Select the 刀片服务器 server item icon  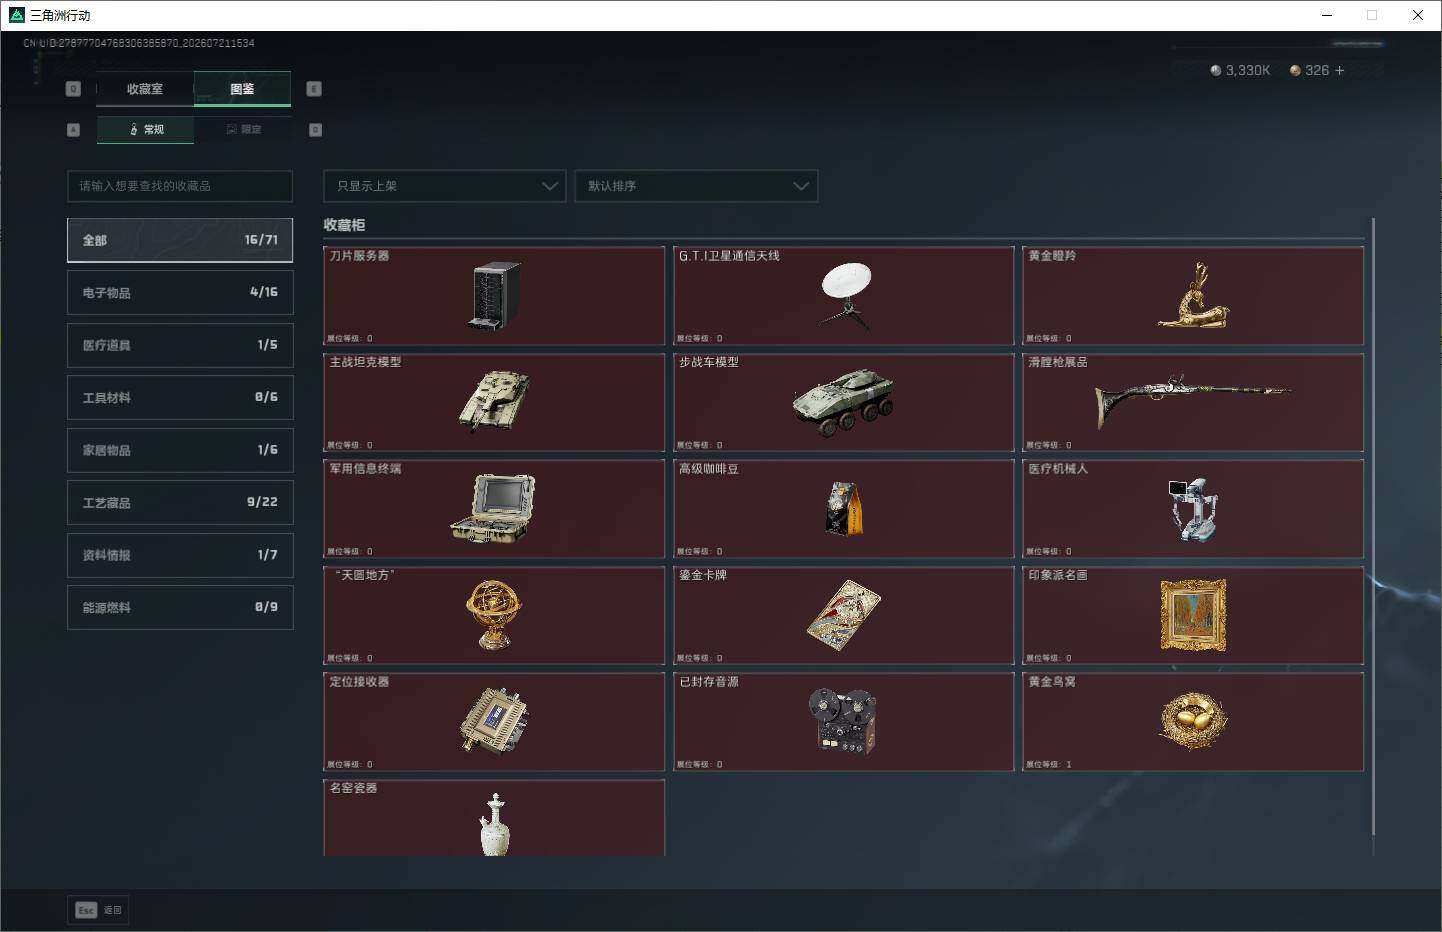pyautogui.click(x=494, y=295)
